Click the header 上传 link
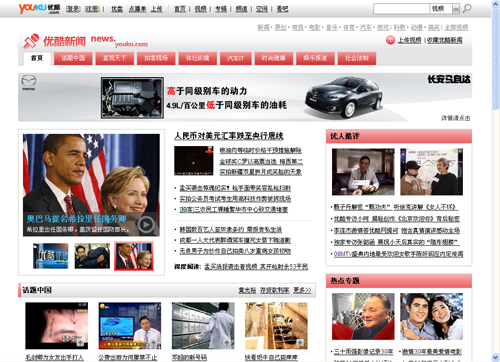This screenshot has width=500, height=362. tap(157, 9)
